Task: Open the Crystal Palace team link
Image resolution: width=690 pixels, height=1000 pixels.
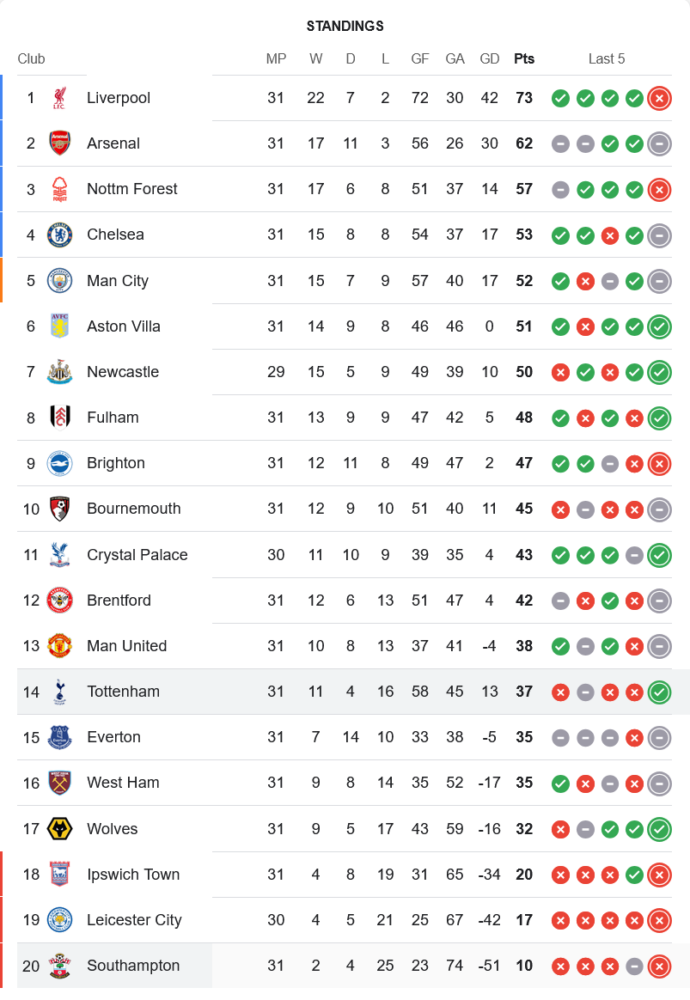Action: (137, 555)
